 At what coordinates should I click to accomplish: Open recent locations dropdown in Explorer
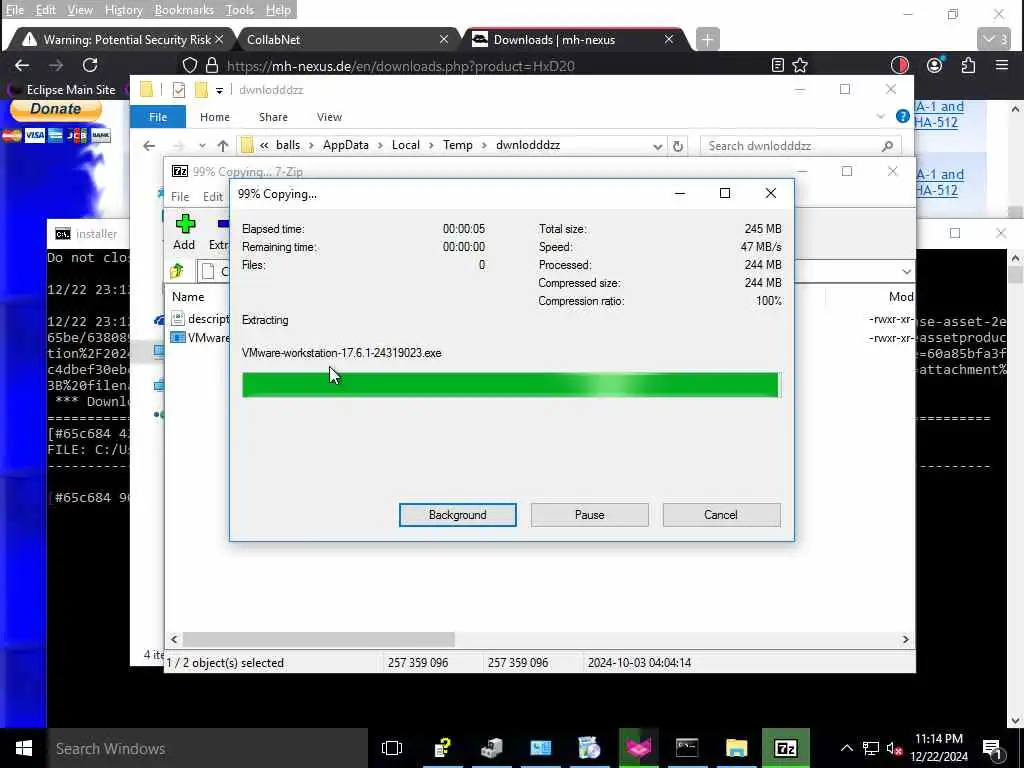[x=202, y=146]
